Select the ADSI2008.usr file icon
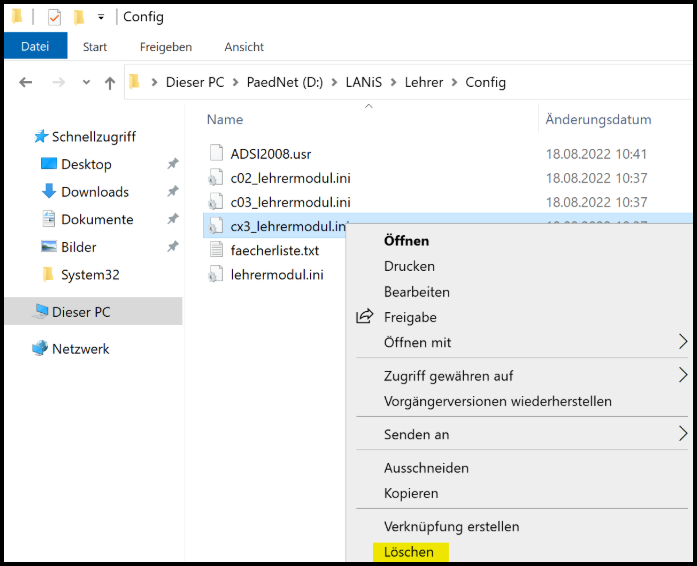 tap(217, 153)
